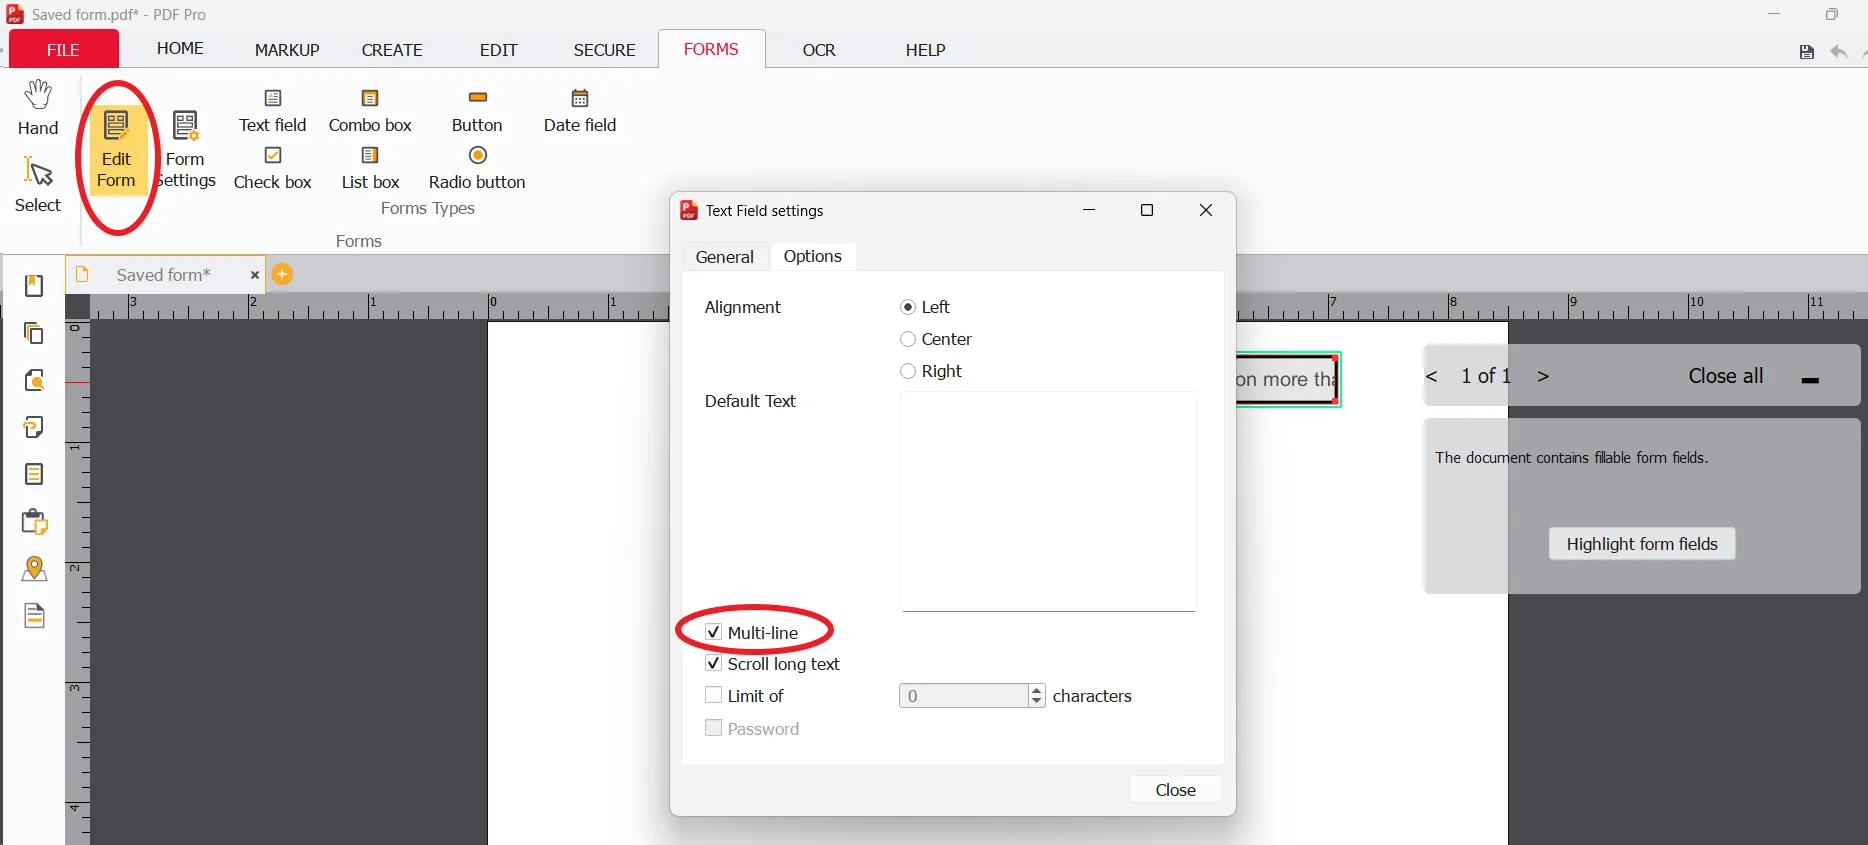Click Close all in notification panel
This screenshot has width=1868, height=845.
[x=1725, y=376]
